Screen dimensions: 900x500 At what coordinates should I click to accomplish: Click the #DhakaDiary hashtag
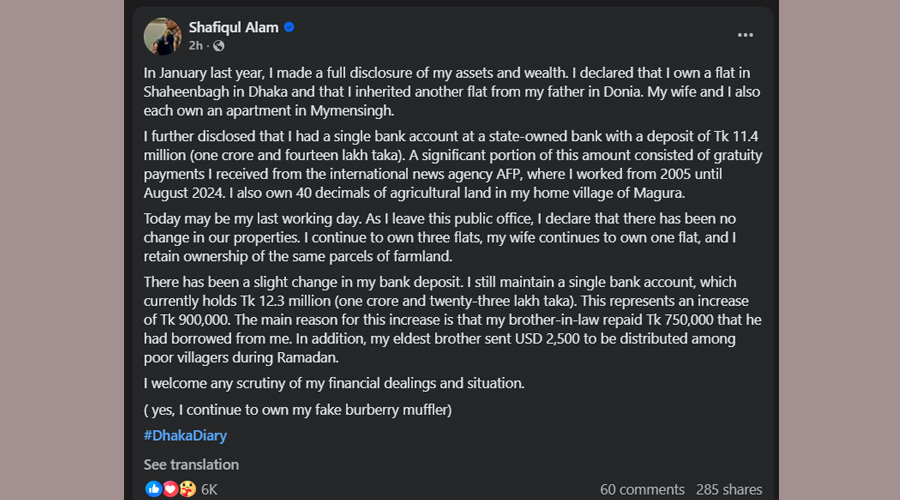tap(184, 435)
